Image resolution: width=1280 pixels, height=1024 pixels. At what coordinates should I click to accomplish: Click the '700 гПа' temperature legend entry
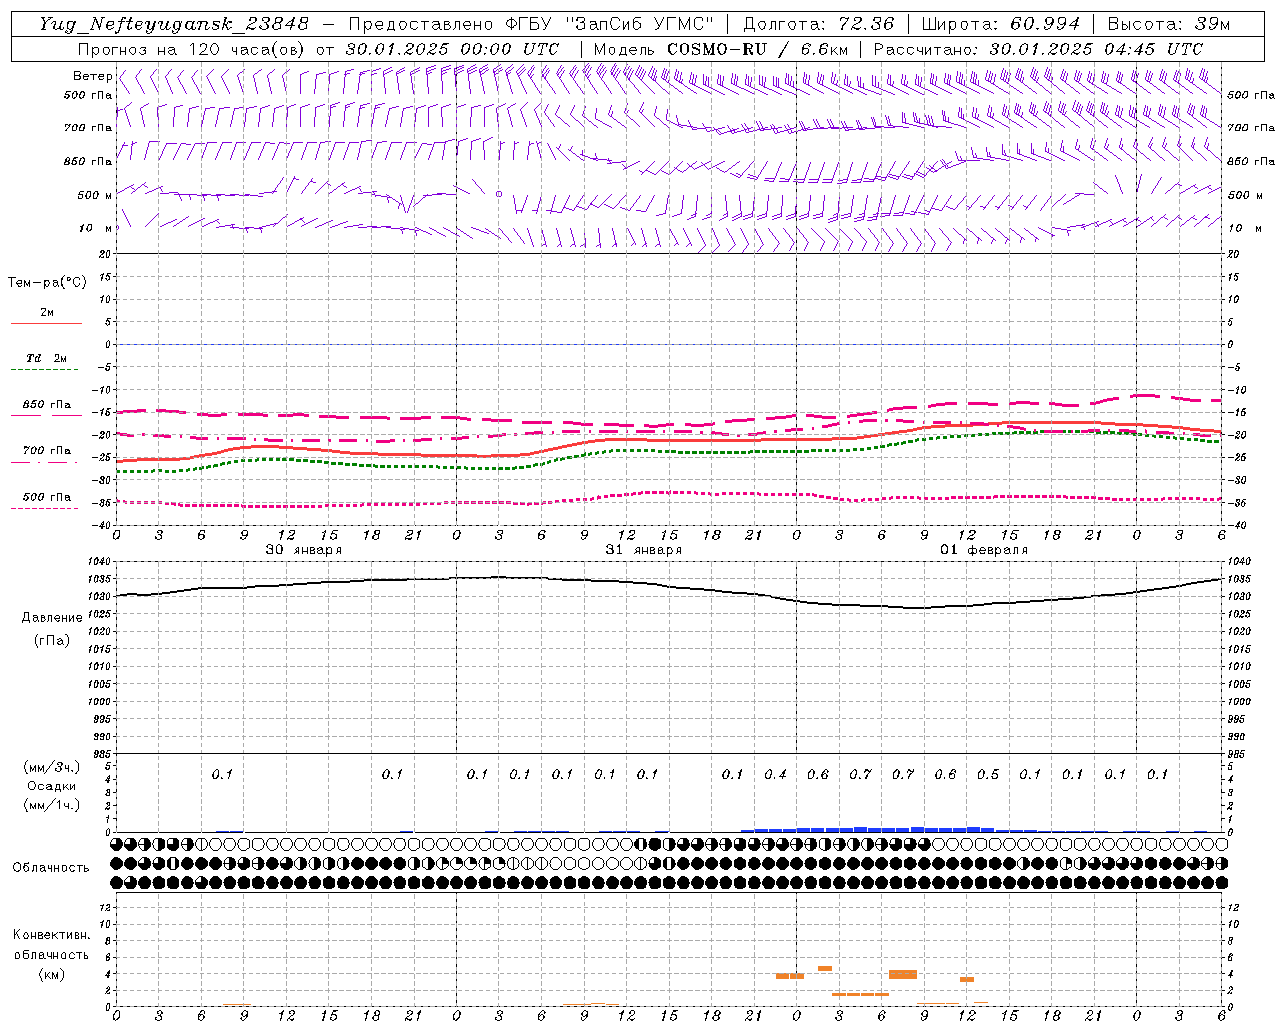pyautogui.click(x=47, y=451)
